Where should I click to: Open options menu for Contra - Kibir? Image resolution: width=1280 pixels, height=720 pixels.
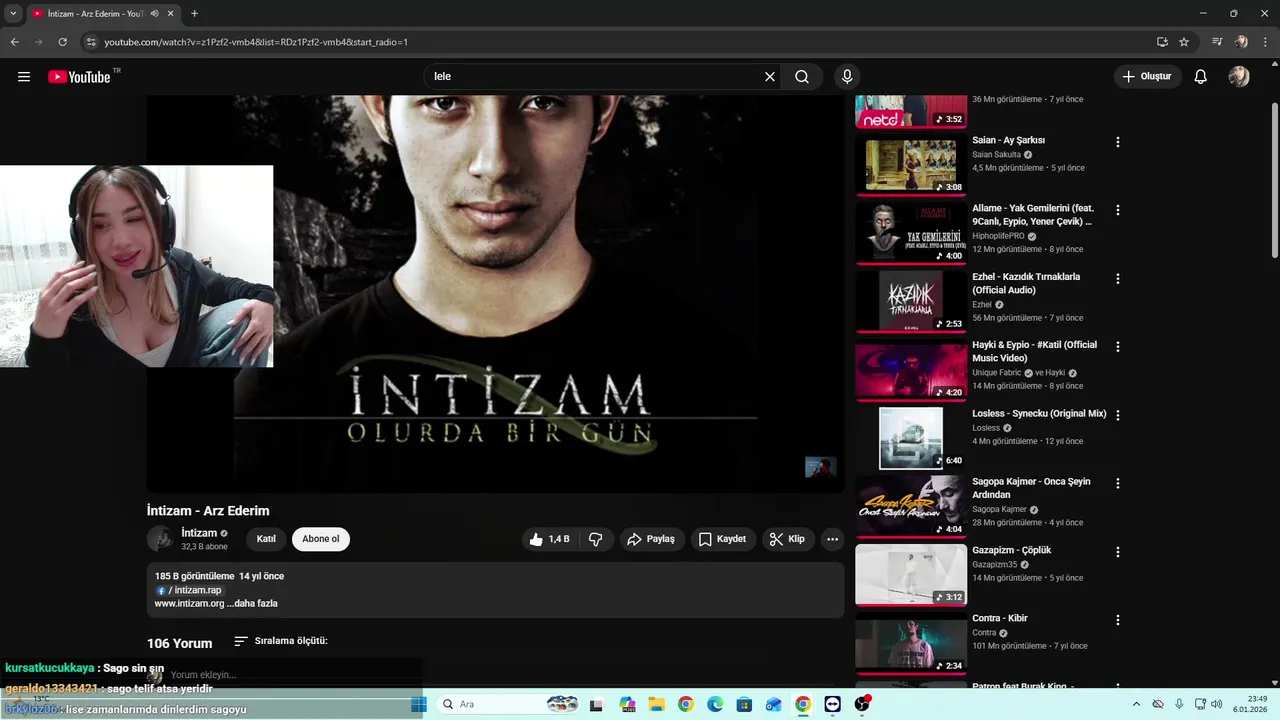click(1118, 620)
